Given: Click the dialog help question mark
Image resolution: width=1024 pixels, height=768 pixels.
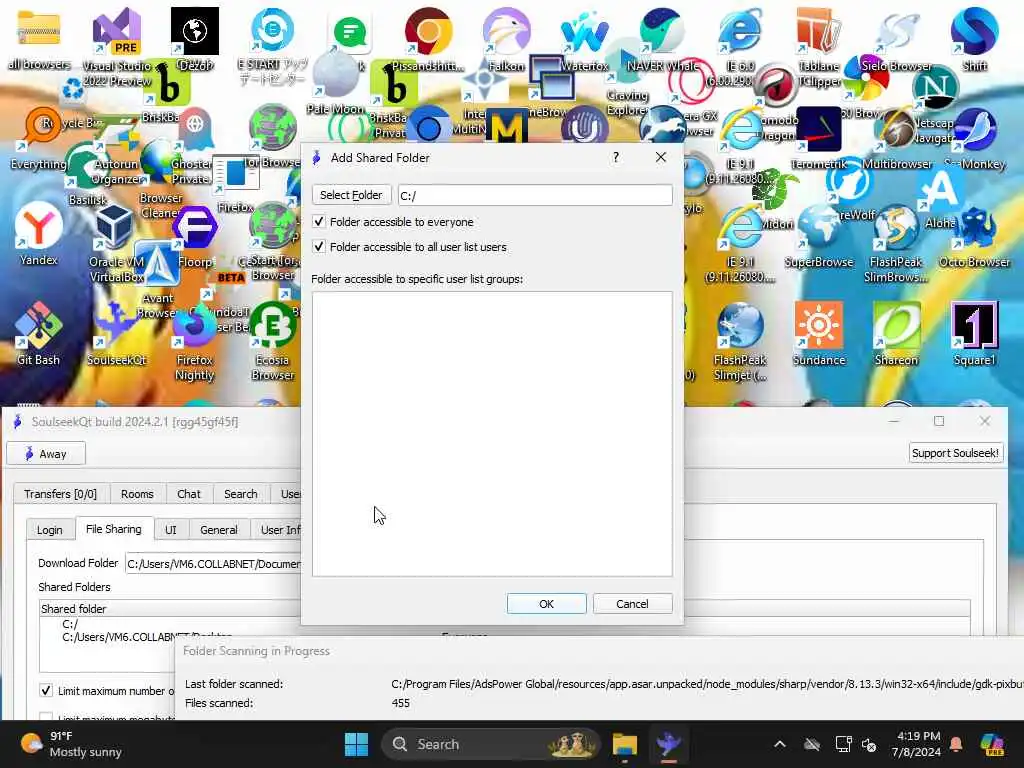Looking at the screenshot, I should [616, 157].
